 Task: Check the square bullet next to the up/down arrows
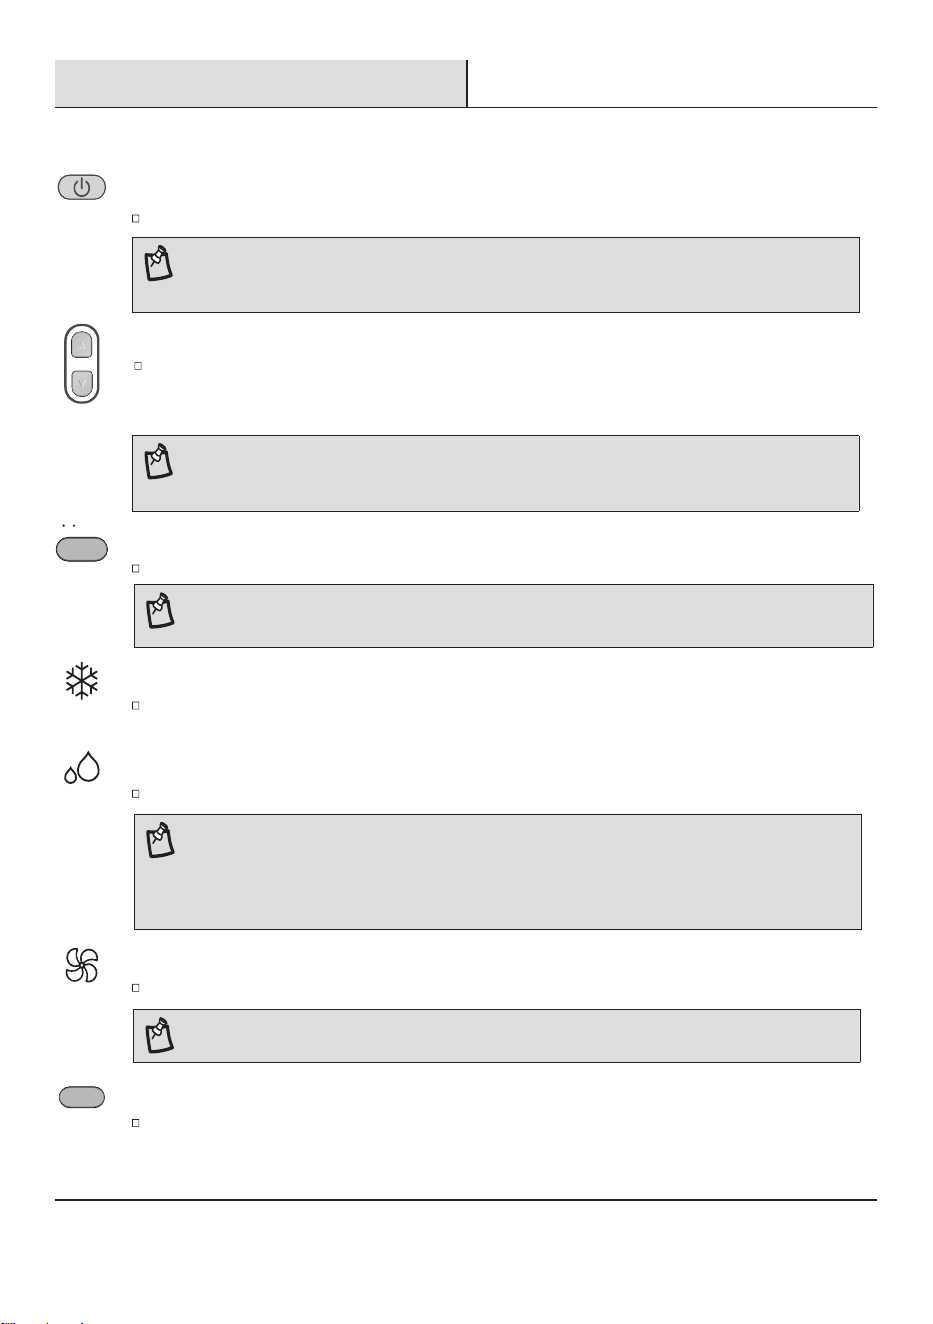[138, 366]
